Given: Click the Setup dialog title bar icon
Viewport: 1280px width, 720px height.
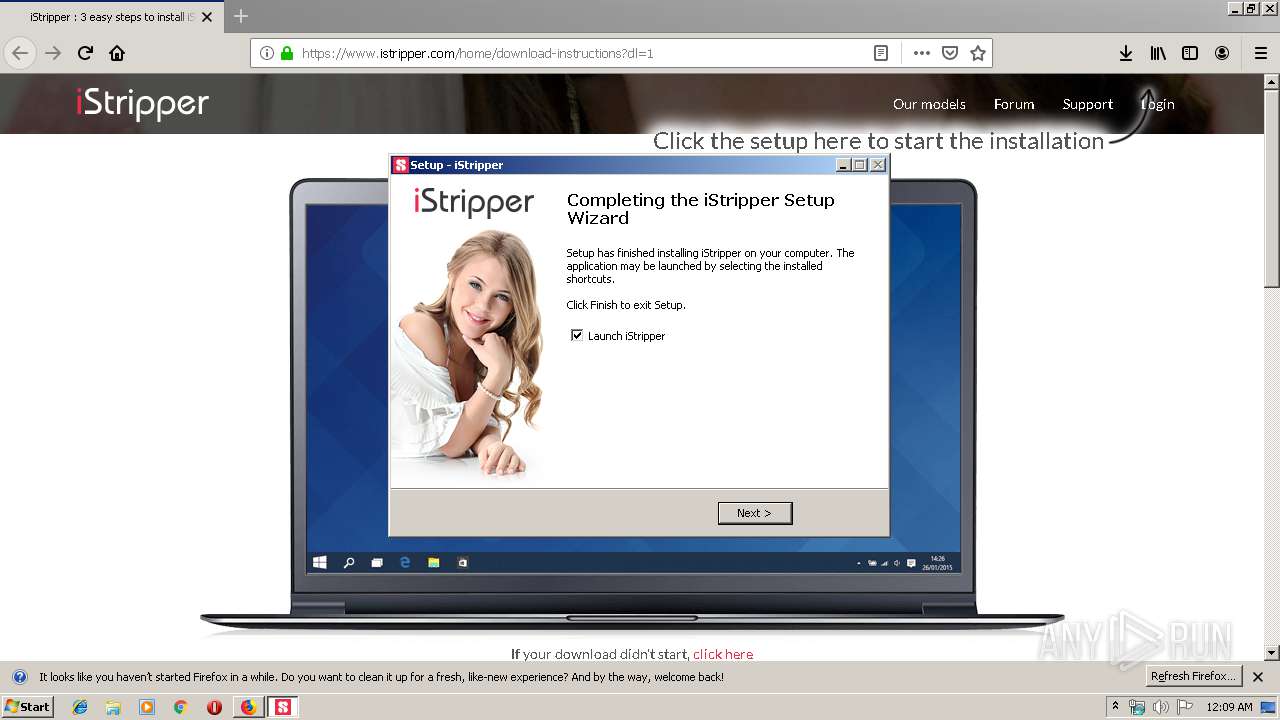Looking at the screenshot, I should [400, 165].
